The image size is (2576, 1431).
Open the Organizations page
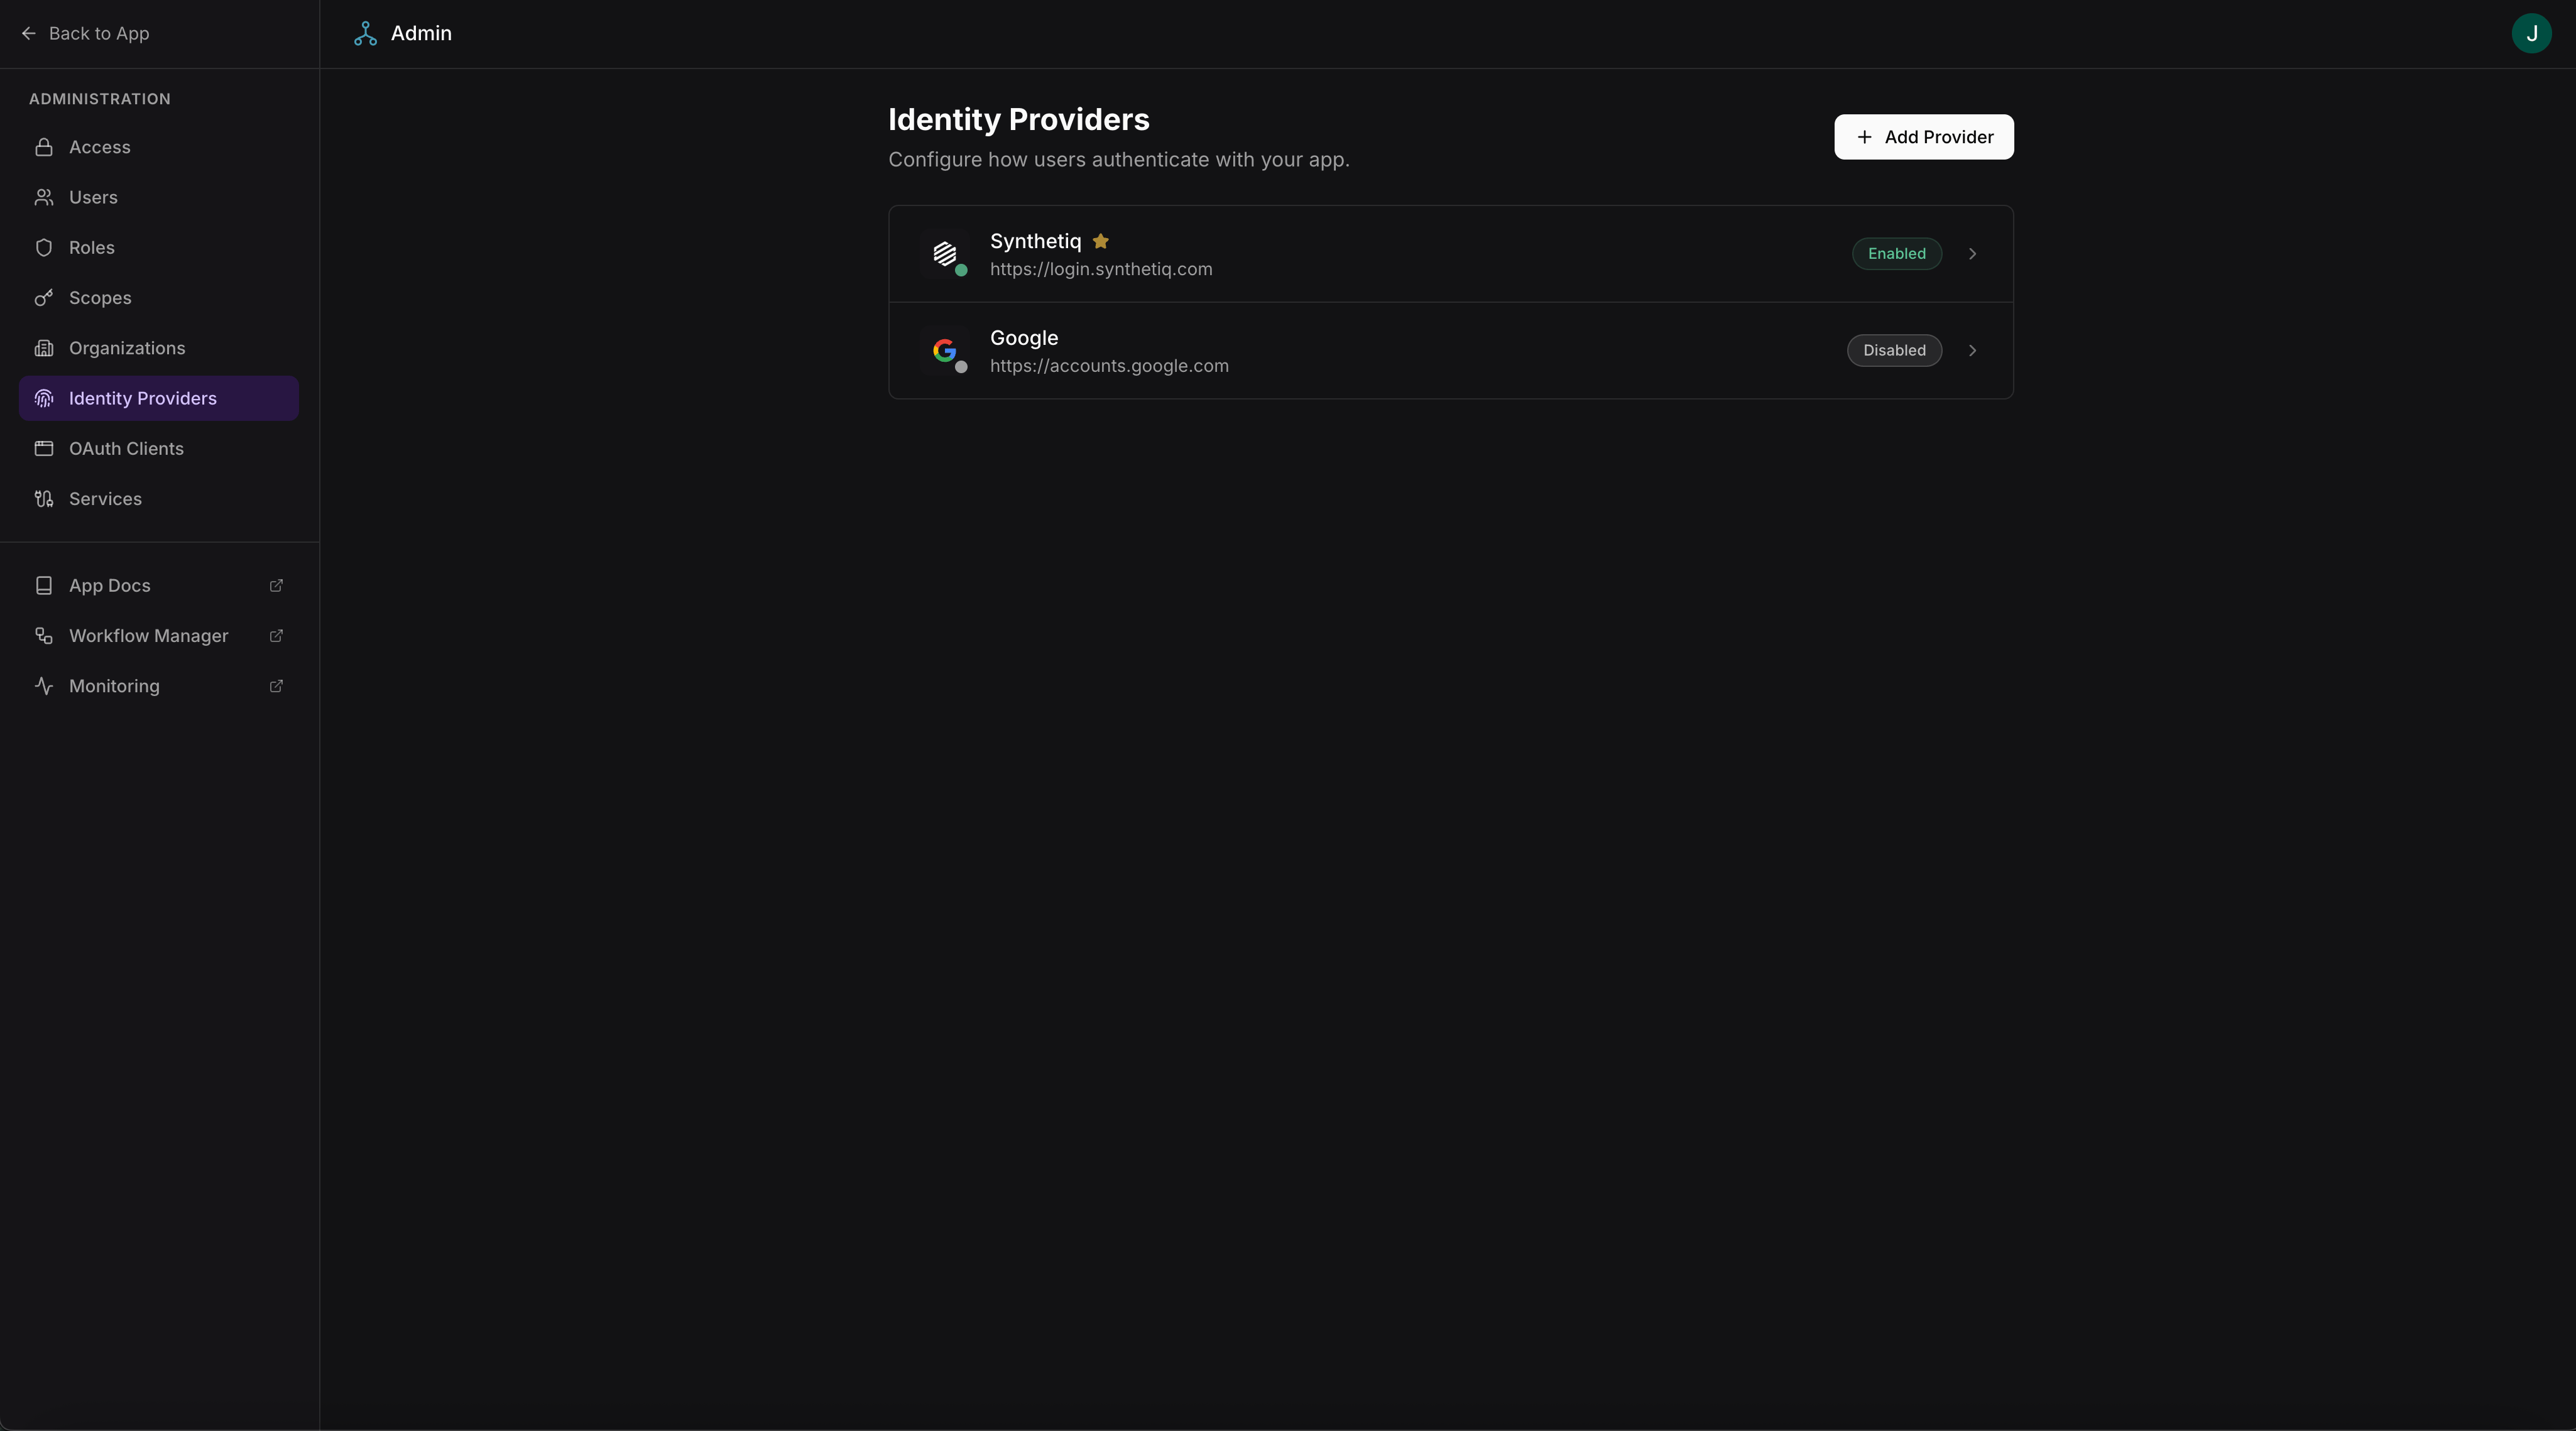(x=159, y=348)
